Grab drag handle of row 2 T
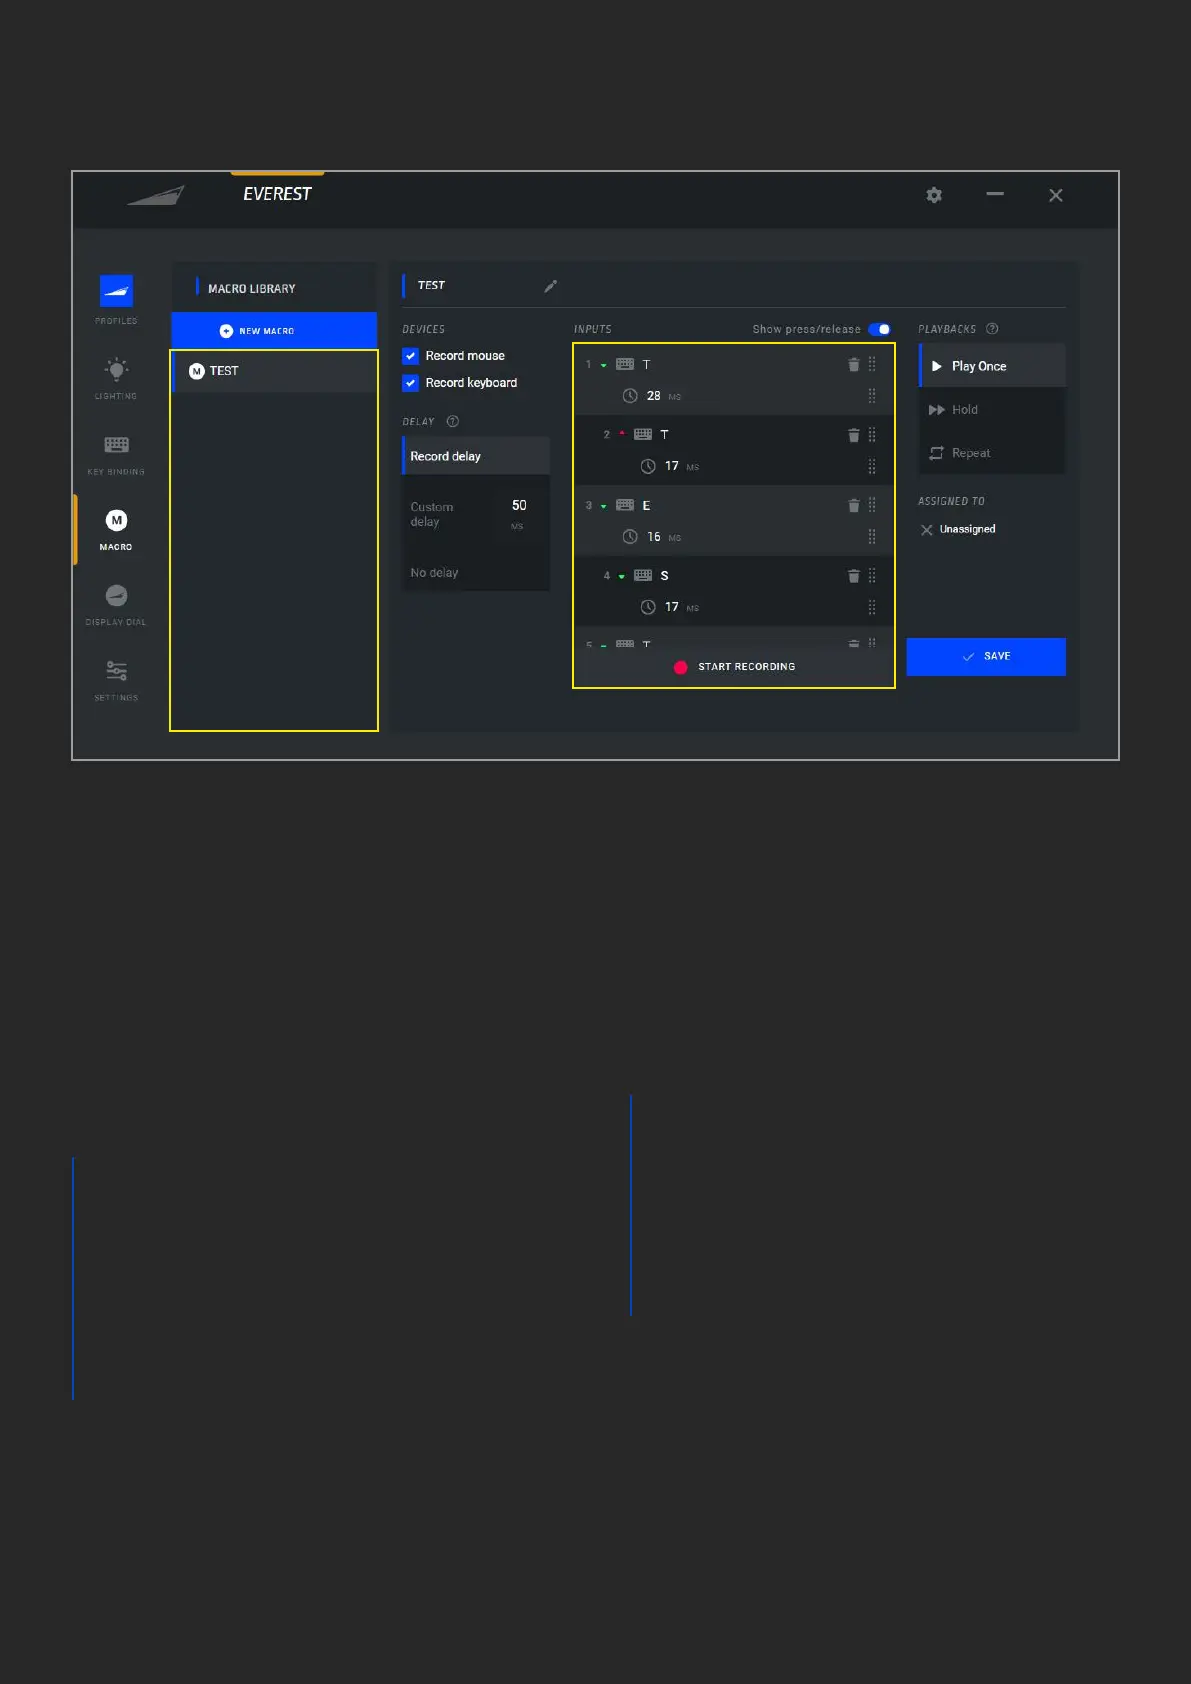1191x1684 pixels. 872,435
